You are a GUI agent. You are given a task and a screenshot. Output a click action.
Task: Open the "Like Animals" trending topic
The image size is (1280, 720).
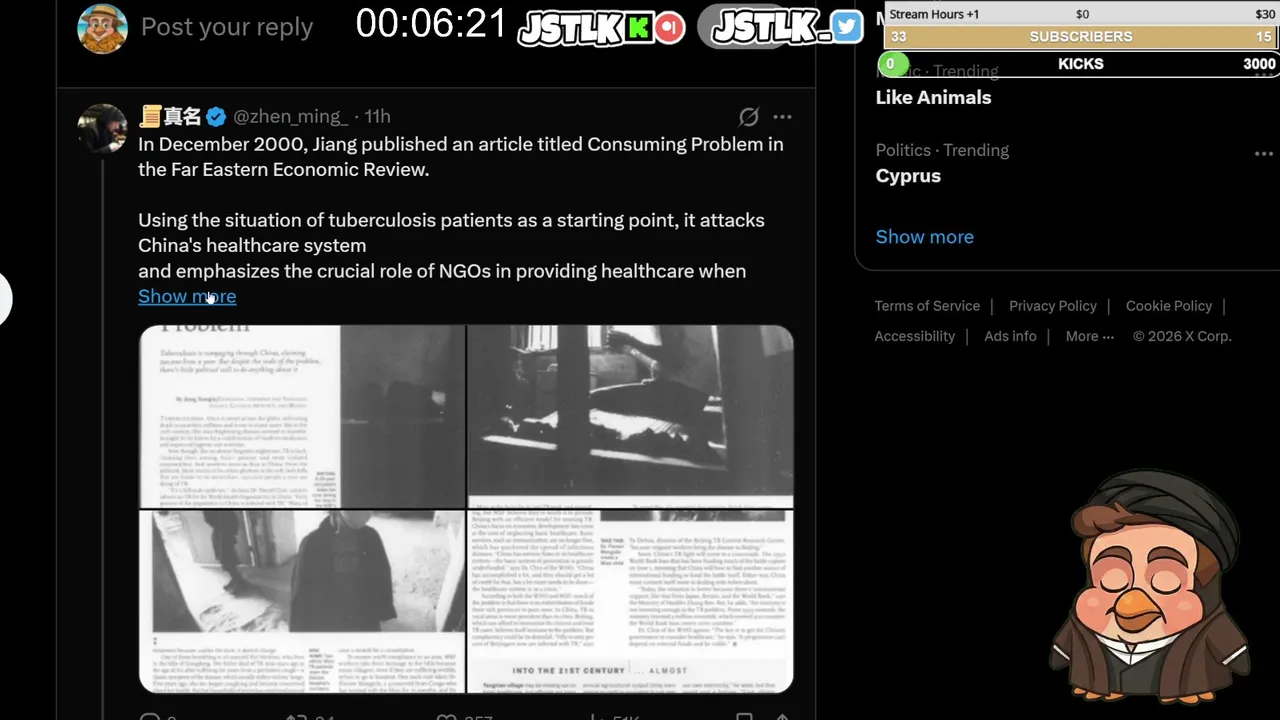933,97
